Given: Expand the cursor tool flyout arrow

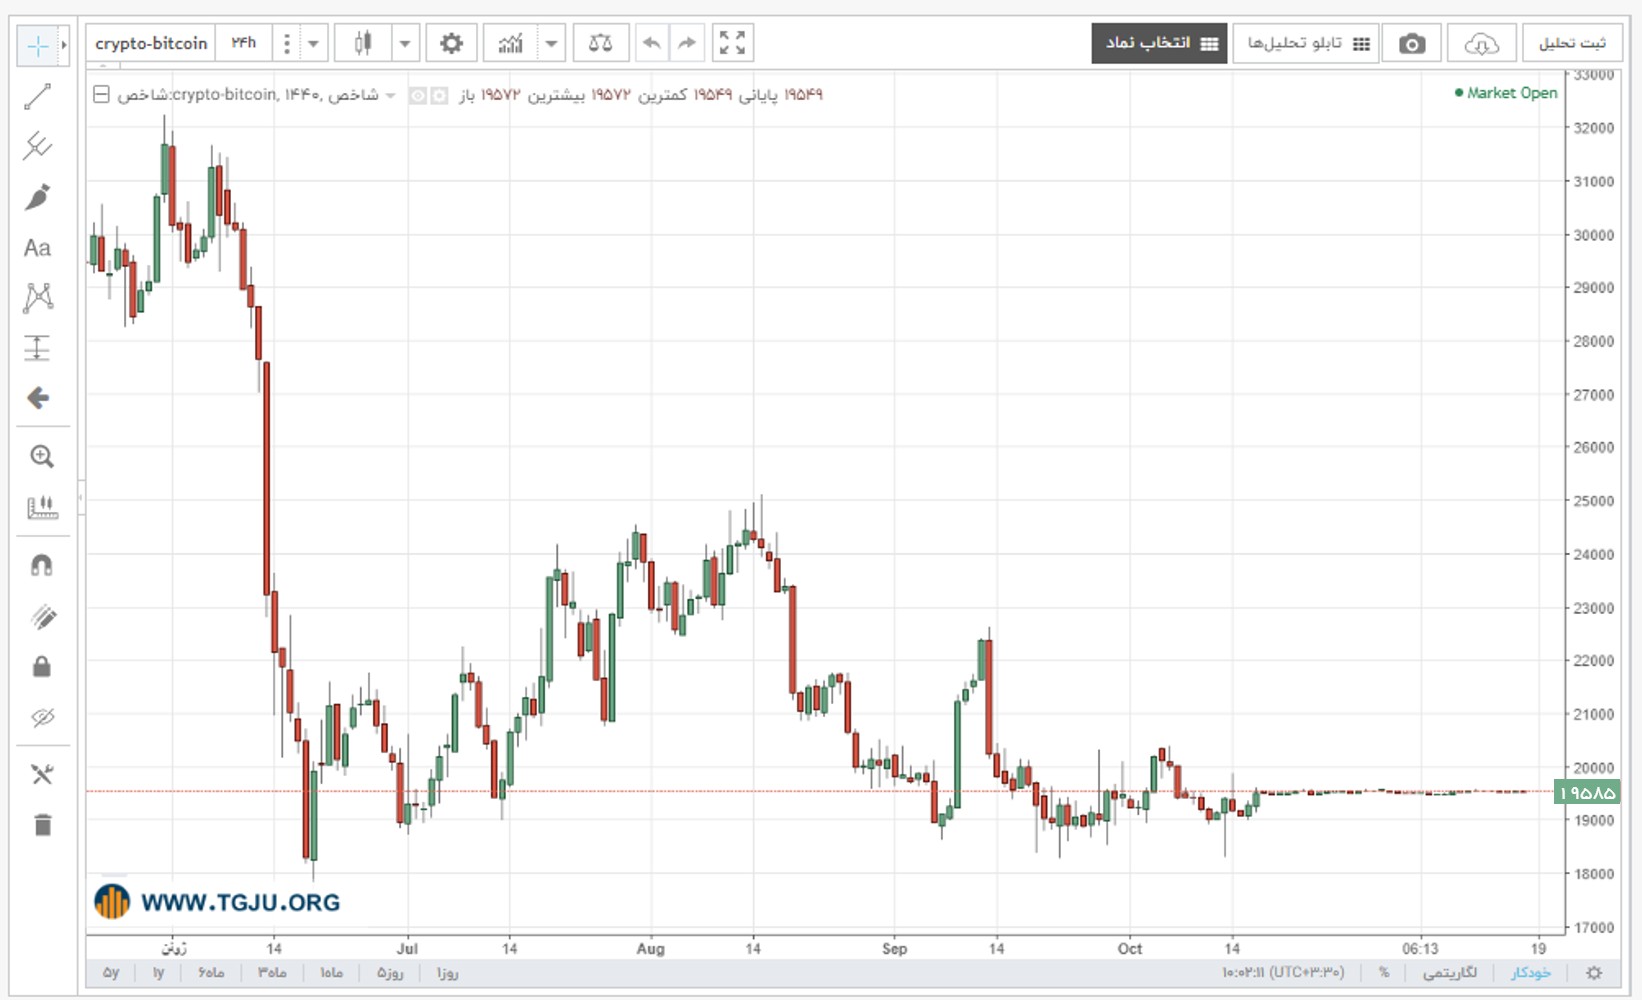Looking at the screenshot, I should coord(64,46).
